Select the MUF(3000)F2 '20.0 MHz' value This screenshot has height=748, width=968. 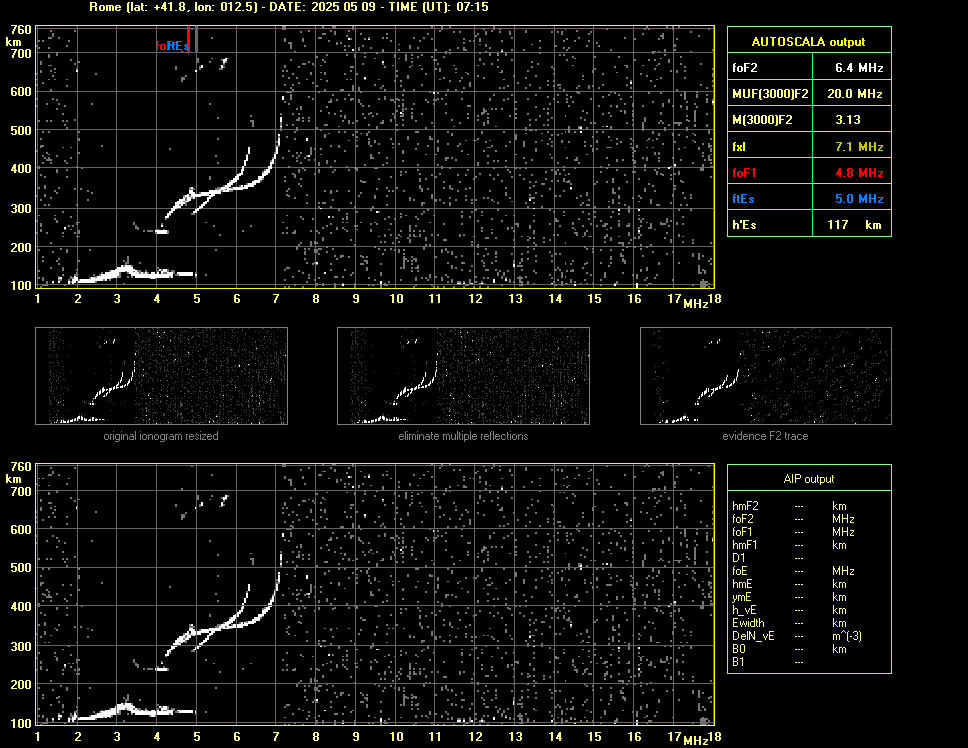tap(854, 94)
